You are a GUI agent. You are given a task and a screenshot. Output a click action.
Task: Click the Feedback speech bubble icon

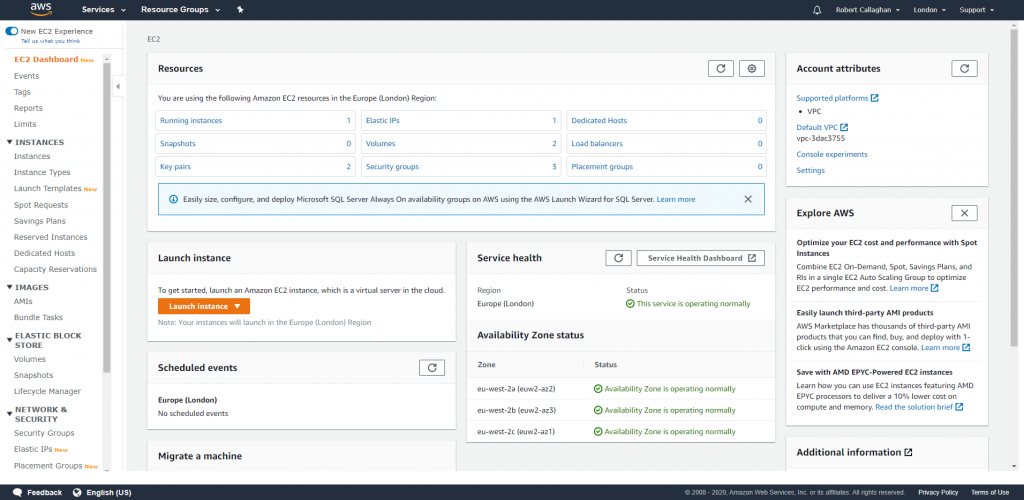[18, 492]
